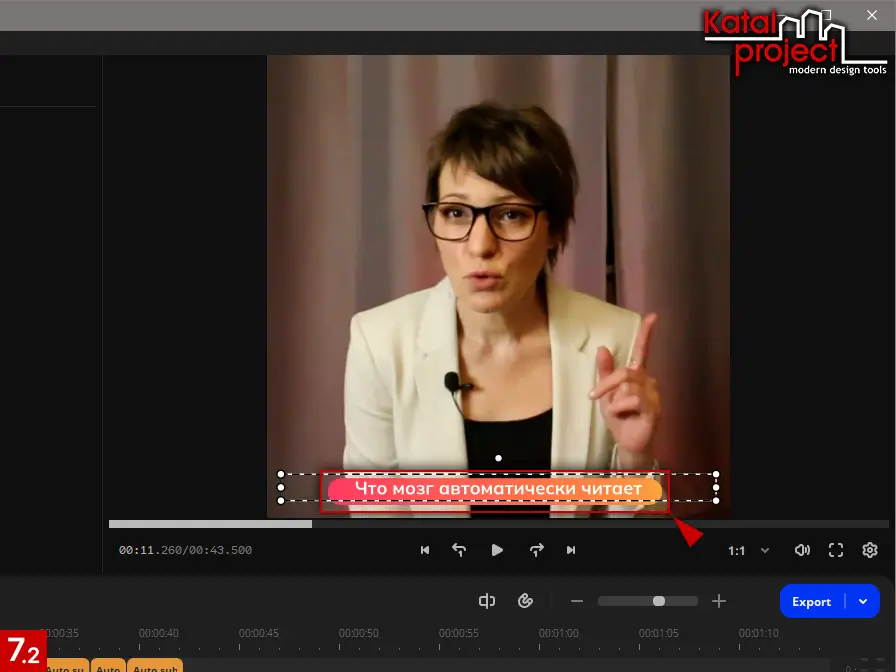The width and height of the screenshot is (896, 672).
Task: Click the undo arrow icon
Action: coord(459,550)
